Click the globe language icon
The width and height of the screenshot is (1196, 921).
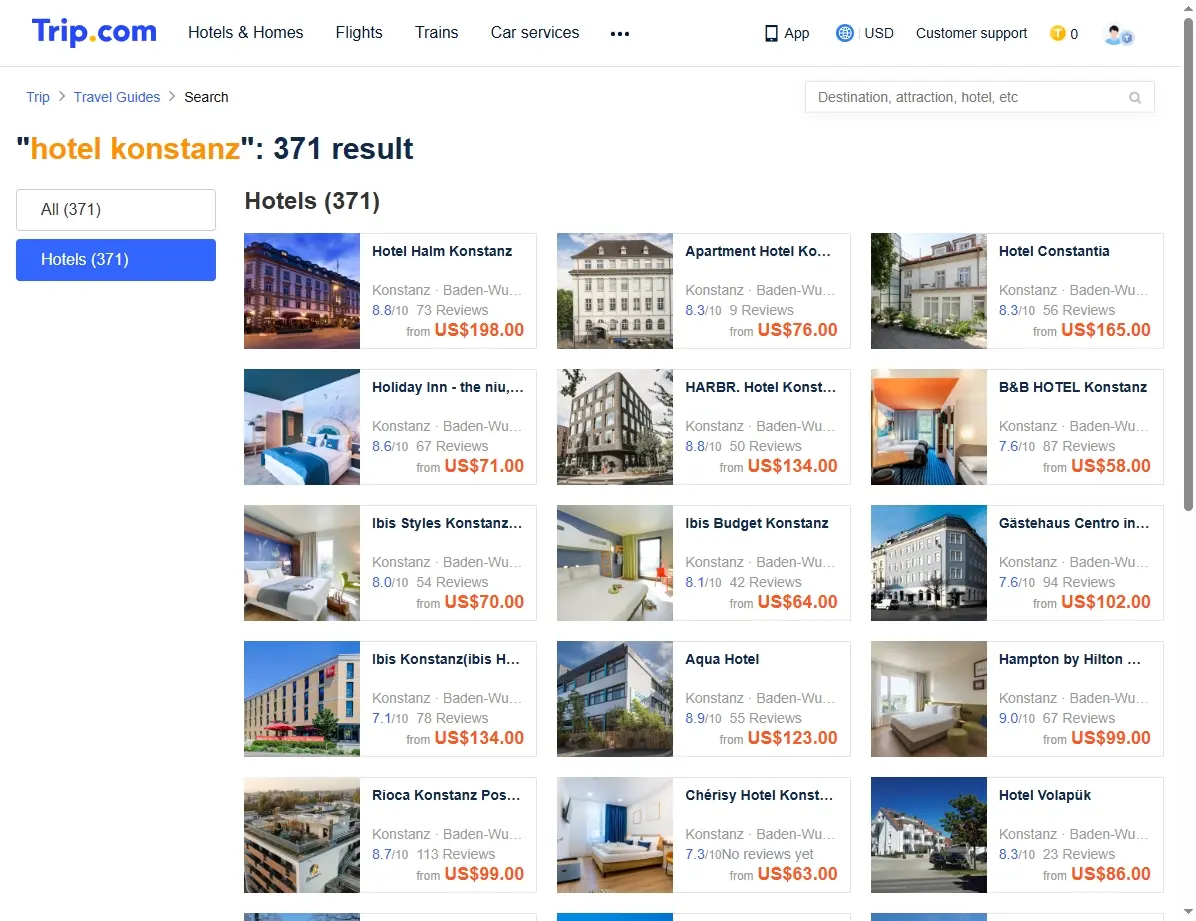844,33
